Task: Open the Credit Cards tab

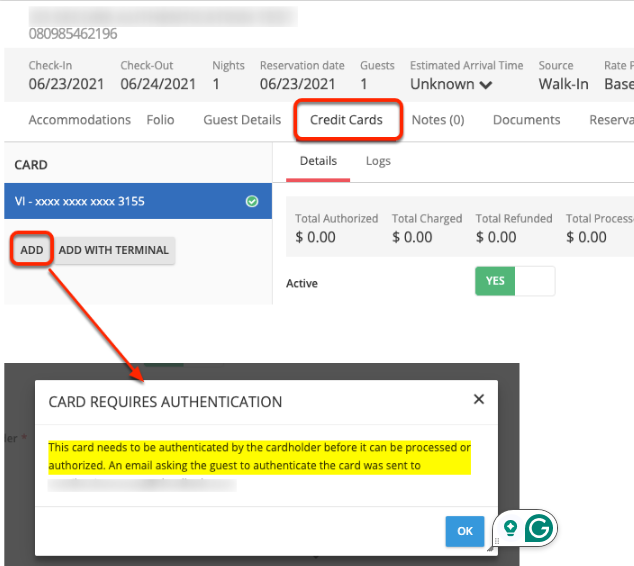Action: pyautogui.click(x=346, y=120)
